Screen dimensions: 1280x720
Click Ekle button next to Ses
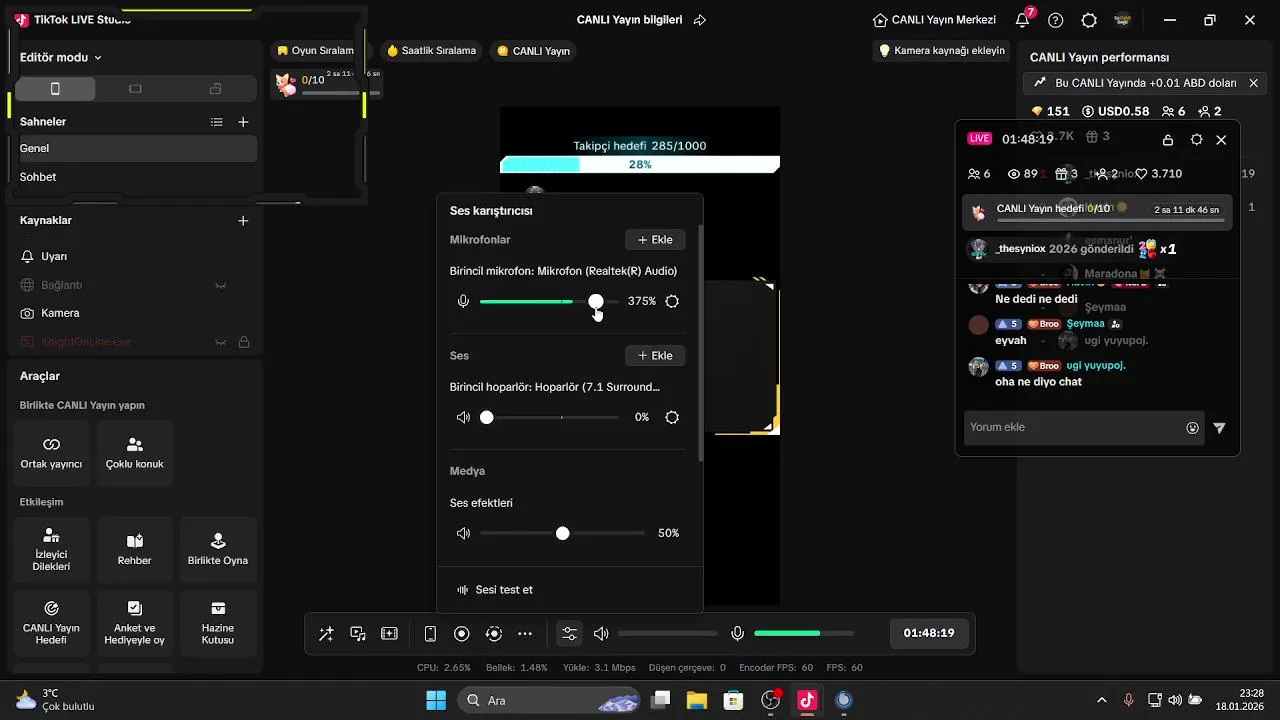(655, 356)
